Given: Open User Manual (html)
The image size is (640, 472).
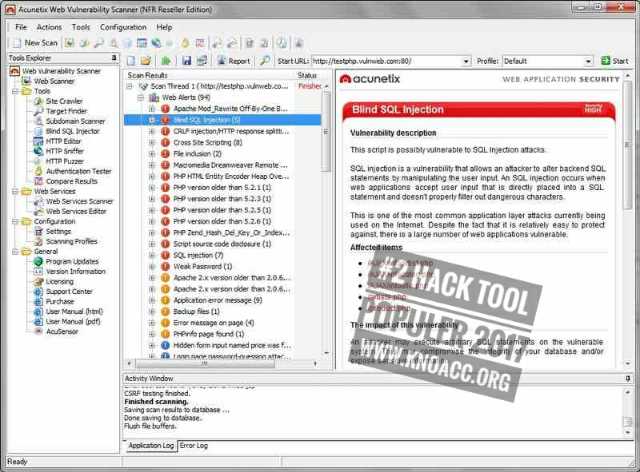Looking at the screenshot, I should 74,312.
